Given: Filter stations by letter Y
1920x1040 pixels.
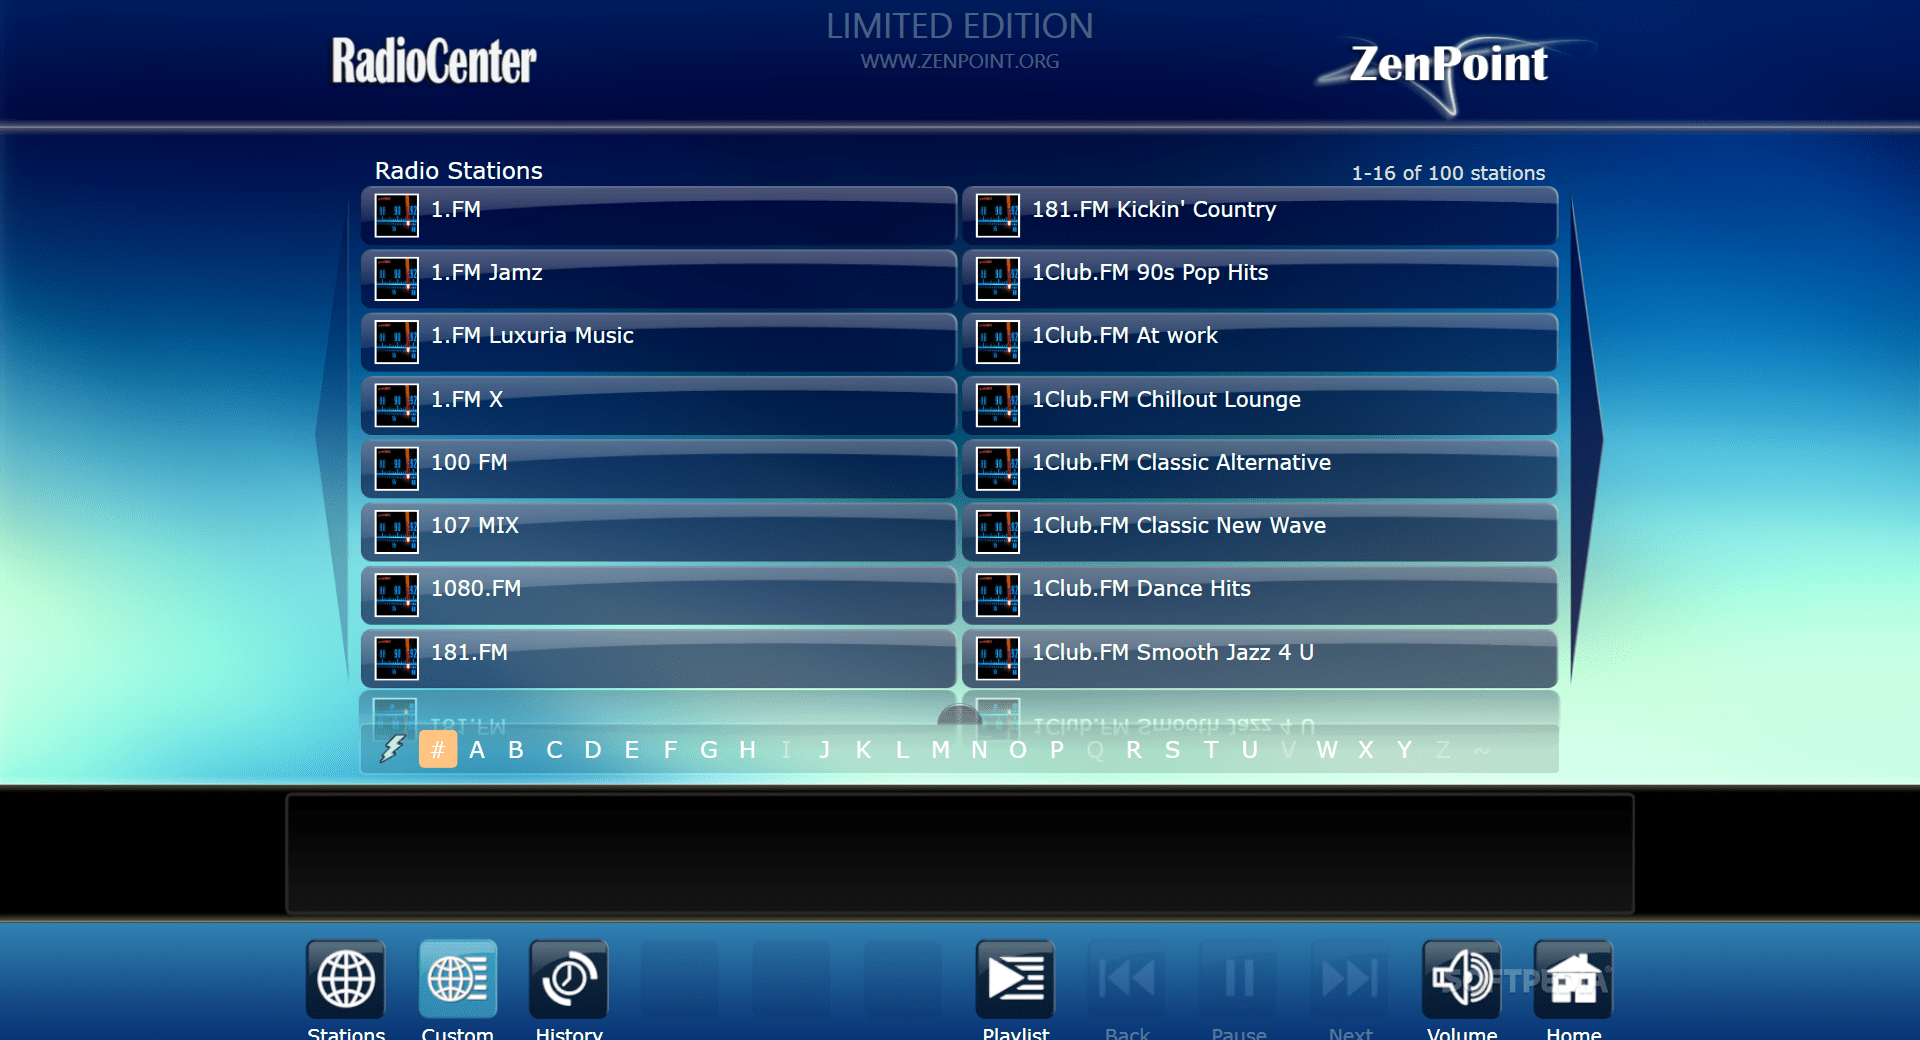Looking at the screenshot, I should tap(1404, 750).
